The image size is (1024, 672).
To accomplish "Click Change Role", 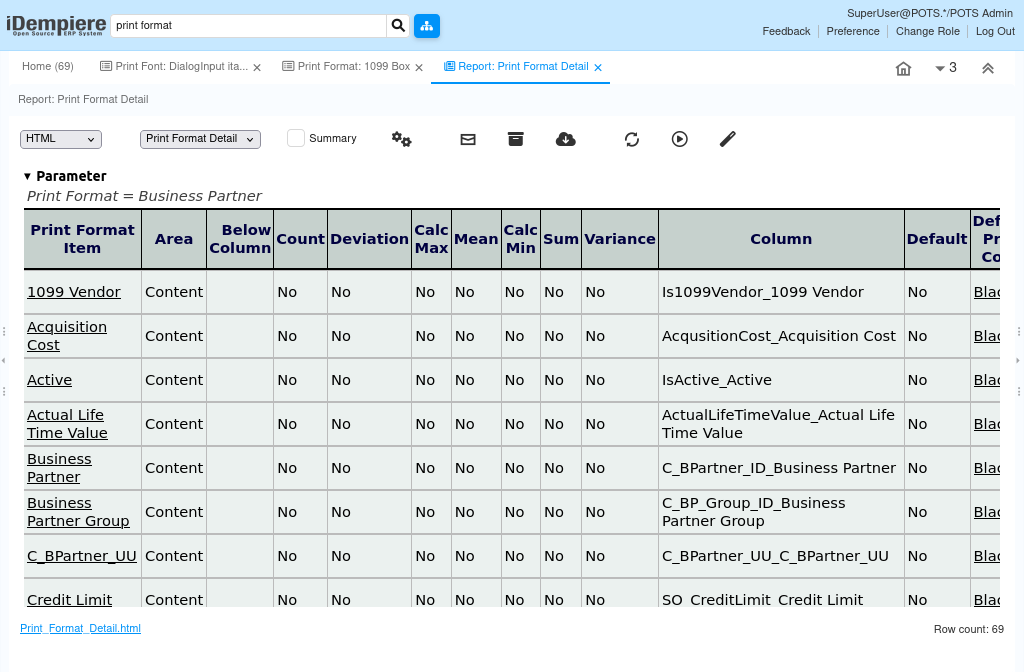I will point(927,31).
